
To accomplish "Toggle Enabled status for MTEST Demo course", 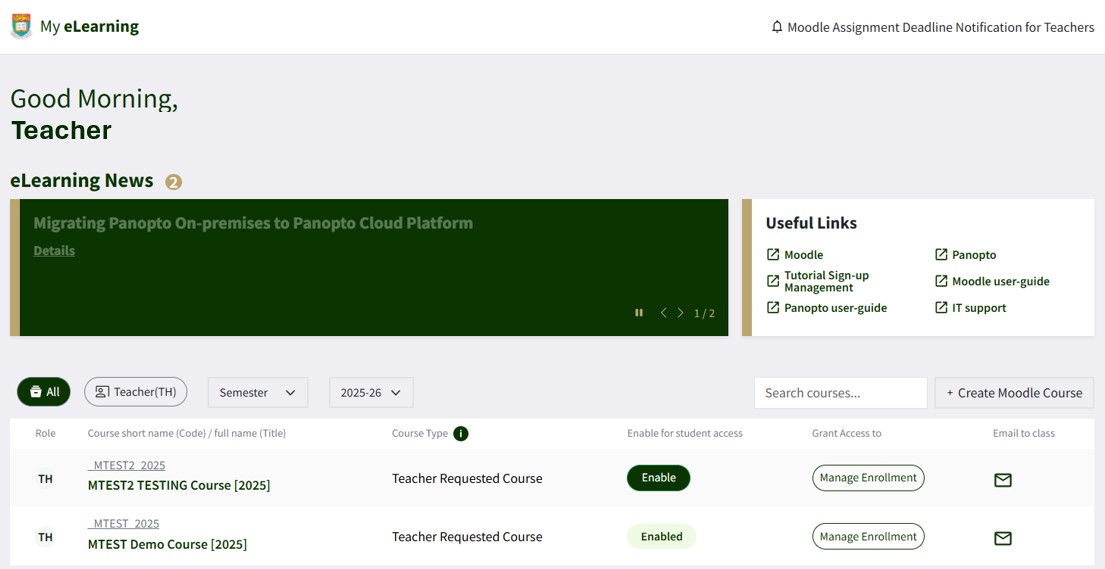I will click(x=661, y=537).
